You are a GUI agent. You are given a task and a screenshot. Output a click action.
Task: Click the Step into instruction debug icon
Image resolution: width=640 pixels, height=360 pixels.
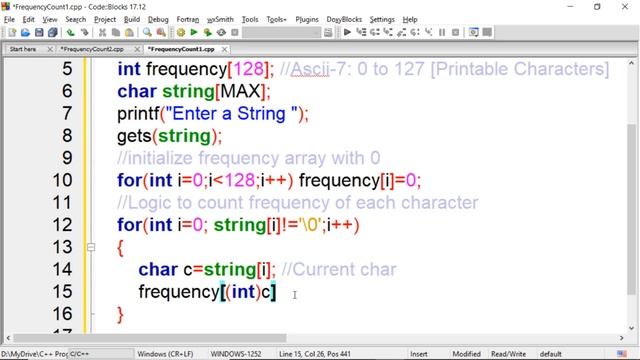click(428, 32)
